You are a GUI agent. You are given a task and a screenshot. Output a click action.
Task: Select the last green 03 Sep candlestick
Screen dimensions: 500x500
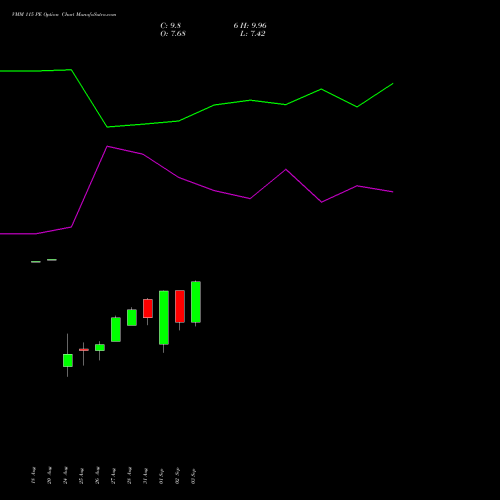[x=196, y=302]
